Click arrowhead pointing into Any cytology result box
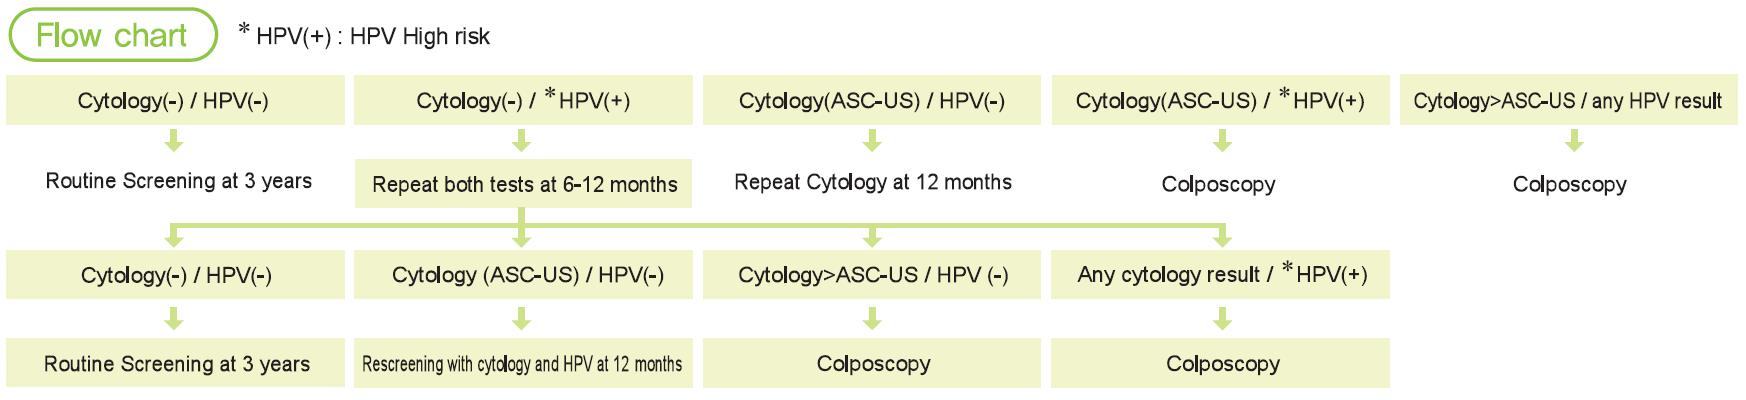This screenshot has height=400, width=1746. (1221, 238)
